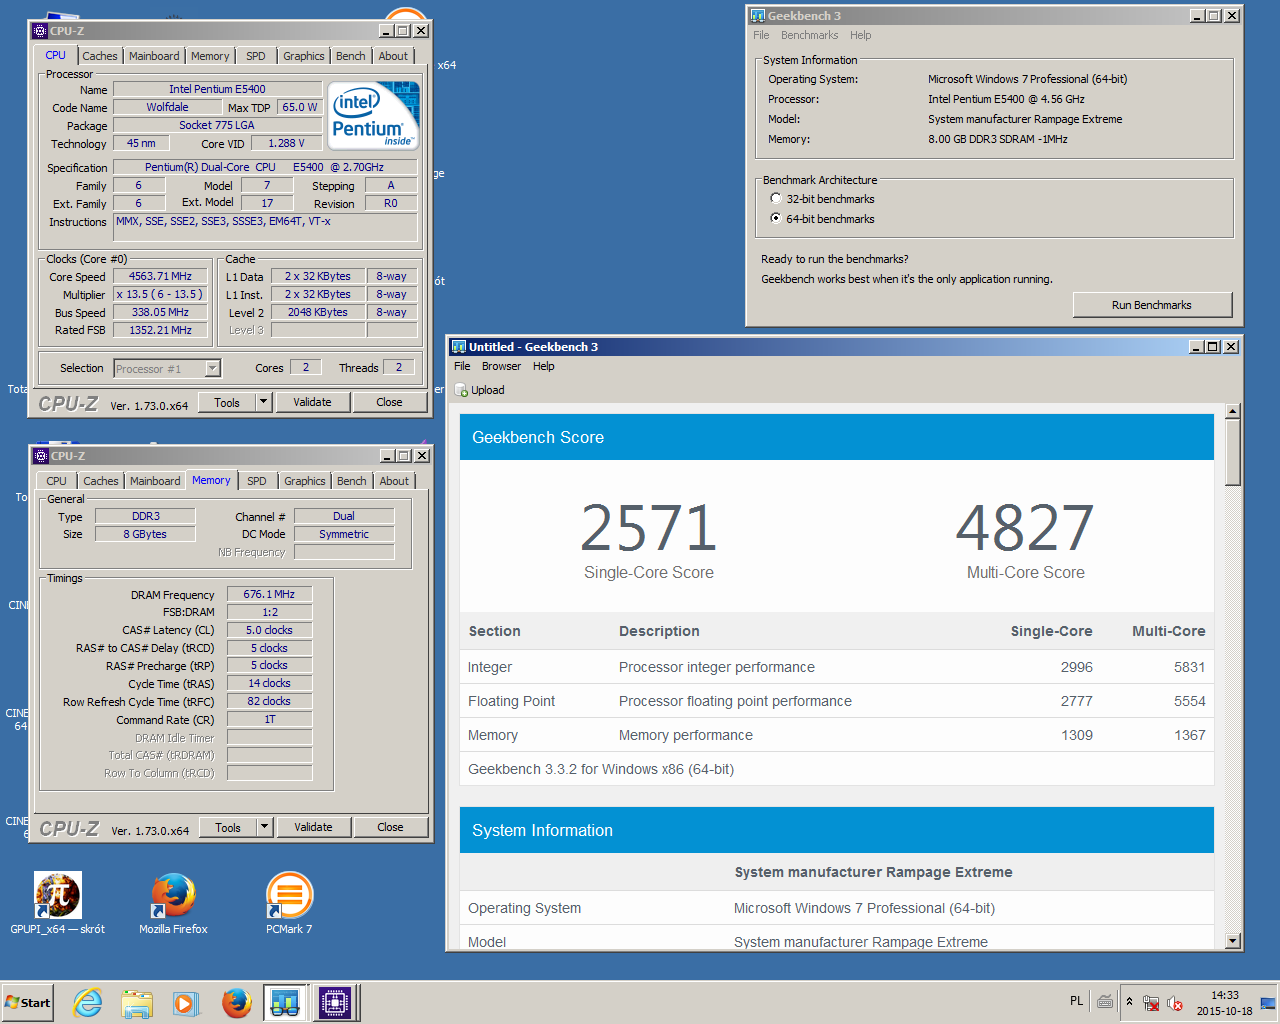
Task: Open Tools dropdown arrow in CPU-Z CPU window
Action: [264, 402]
